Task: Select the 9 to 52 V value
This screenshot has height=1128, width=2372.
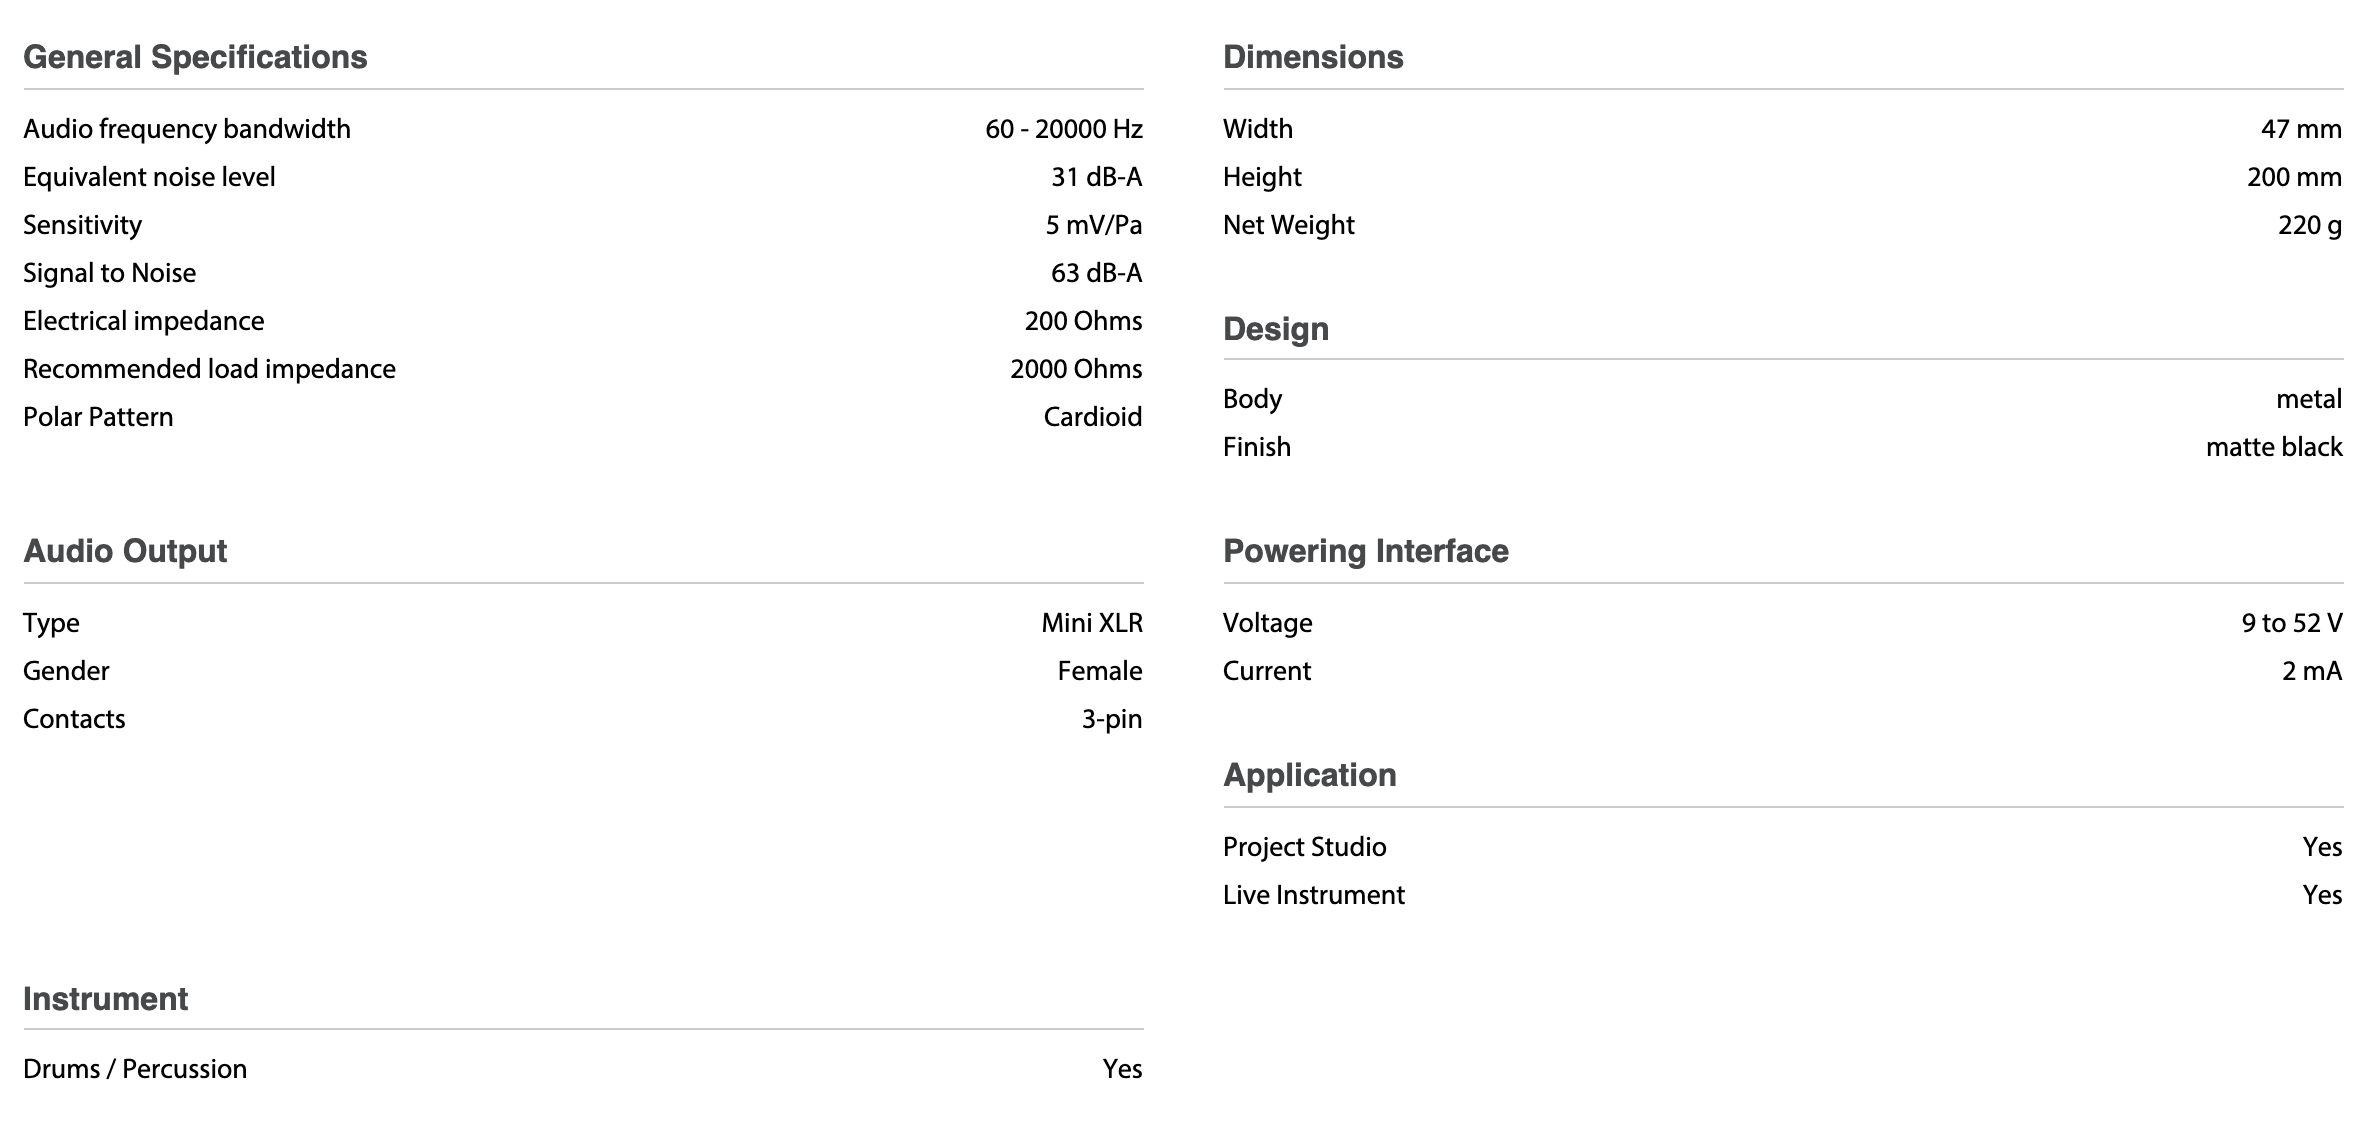Action: (2291, 623)
